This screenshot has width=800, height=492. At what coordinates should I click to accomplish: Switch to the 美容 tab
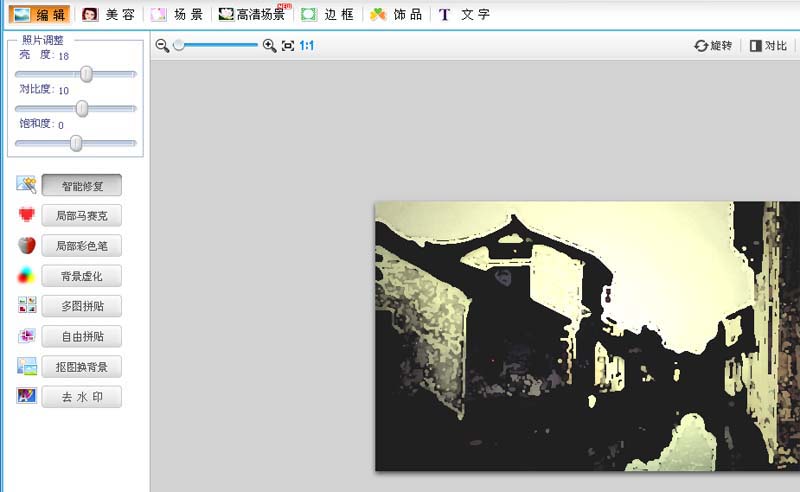click(x=108, y=14)
